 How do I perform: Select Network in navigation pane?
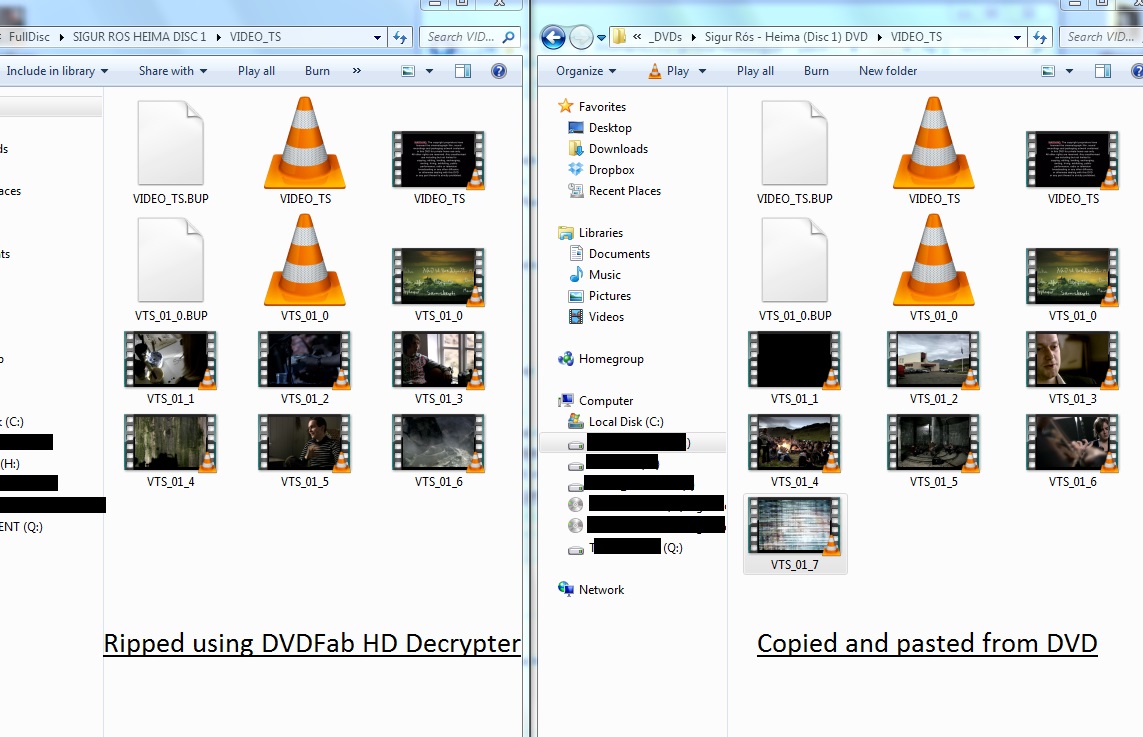(x=590, y=590)
